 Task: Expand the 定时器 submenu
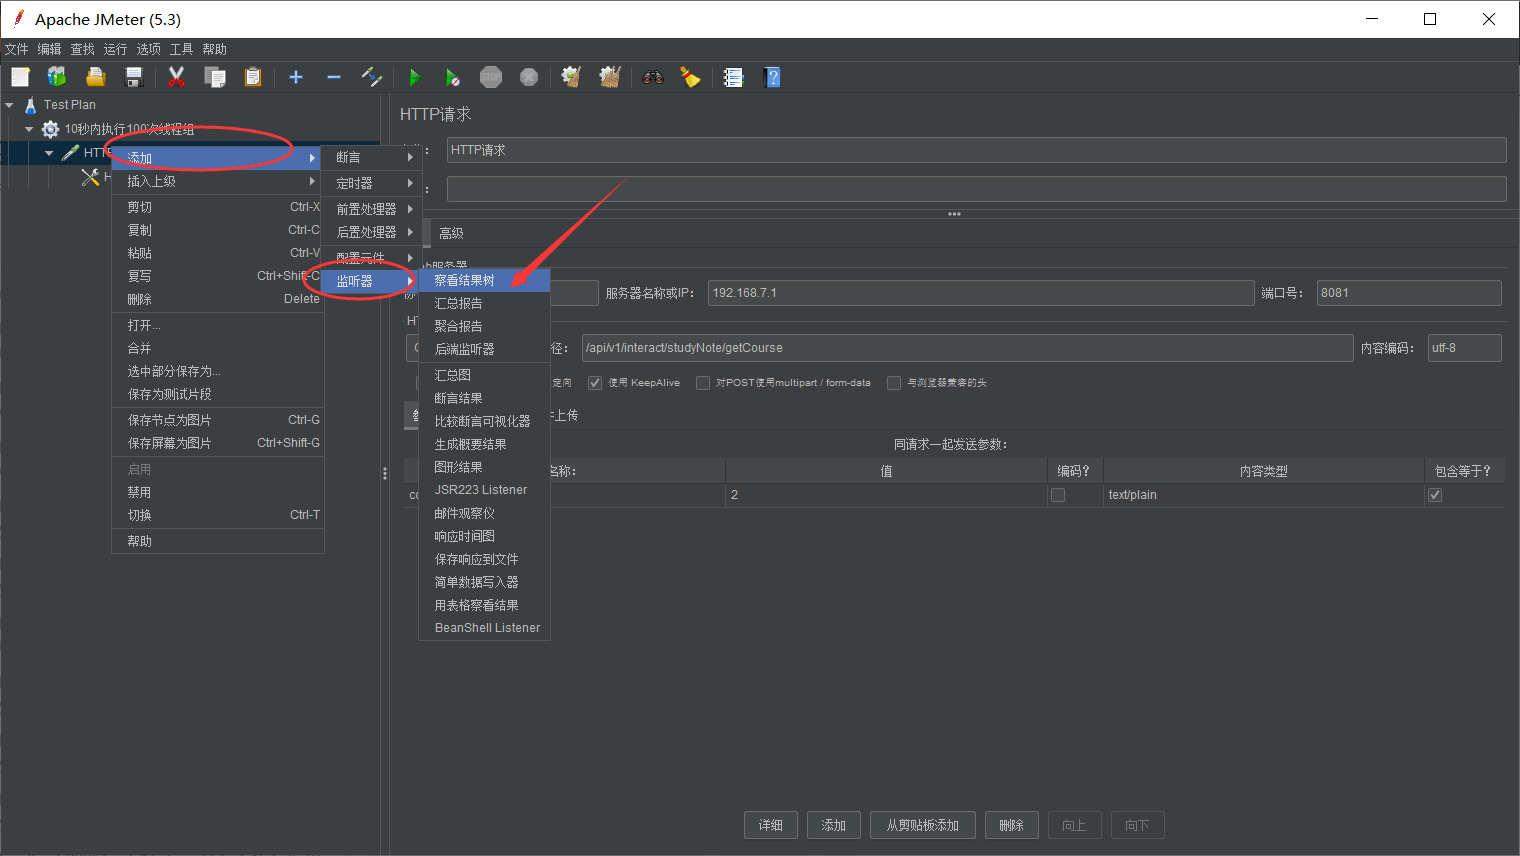pos(373,183)
